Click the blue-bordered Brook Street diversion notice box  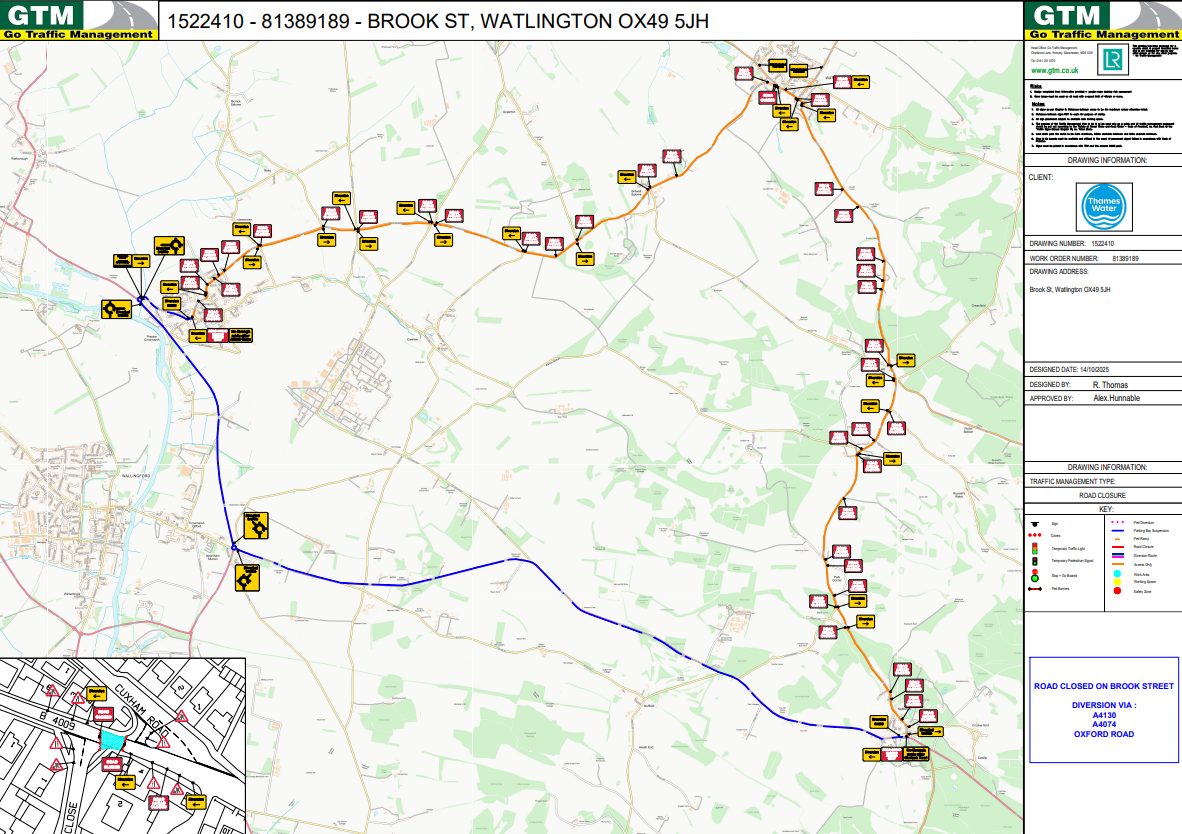point(1103,710)
